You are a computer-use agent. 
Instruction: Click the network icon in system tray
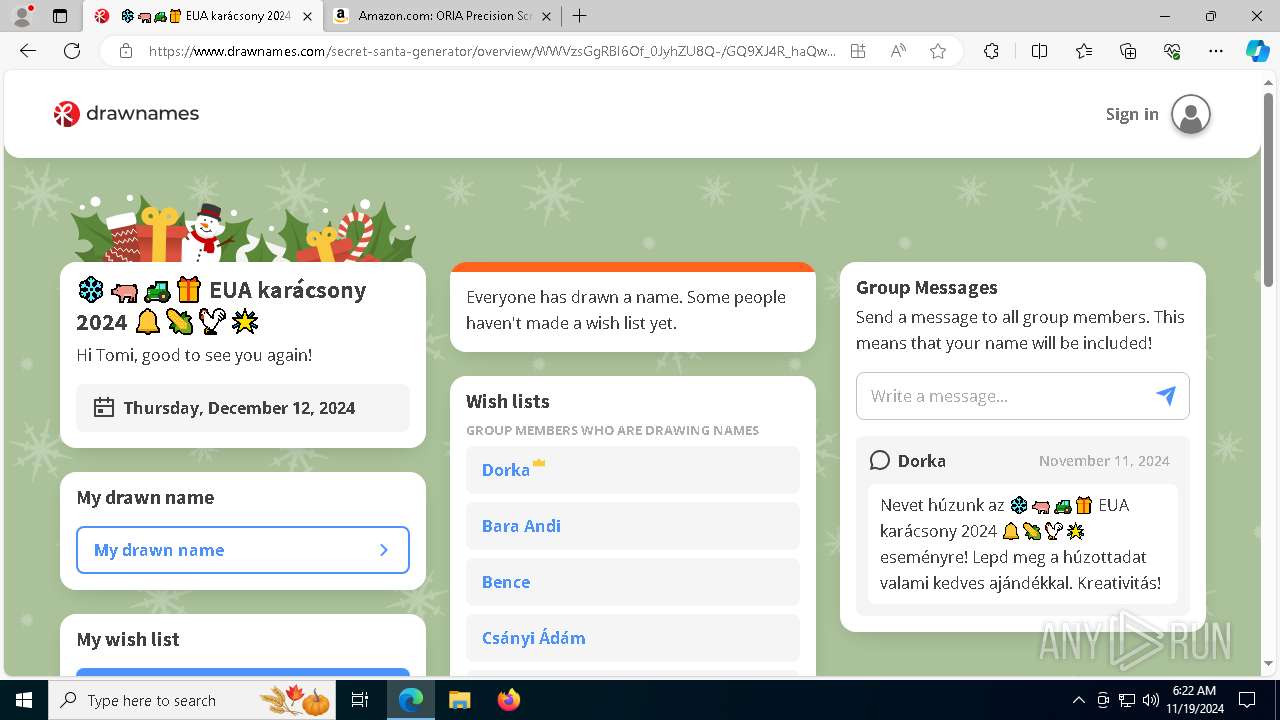[x=1127, y=700]
